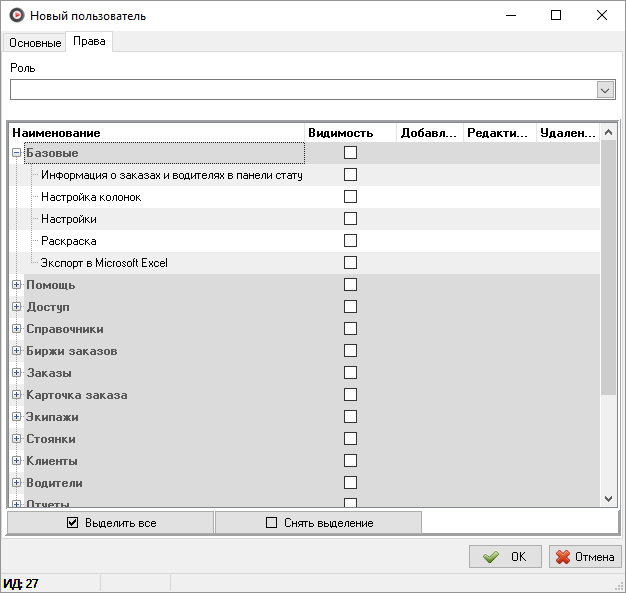
Task: Expand the Справочники tree group
Action: point(16,329)
